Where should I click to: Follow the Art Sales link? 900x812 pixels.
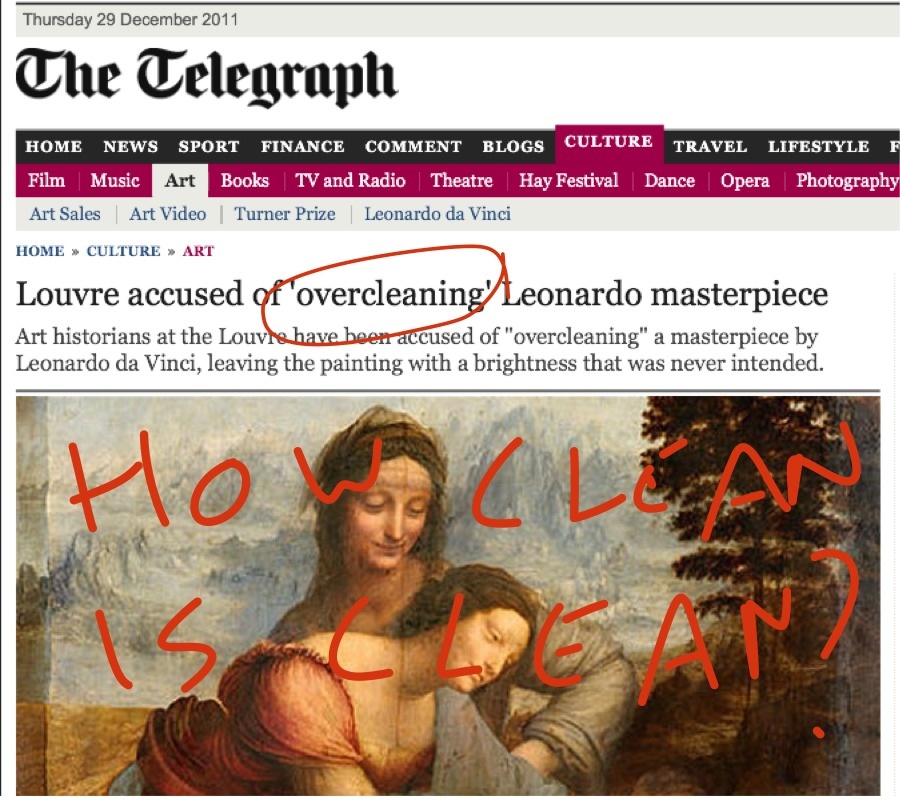point(65,214)
